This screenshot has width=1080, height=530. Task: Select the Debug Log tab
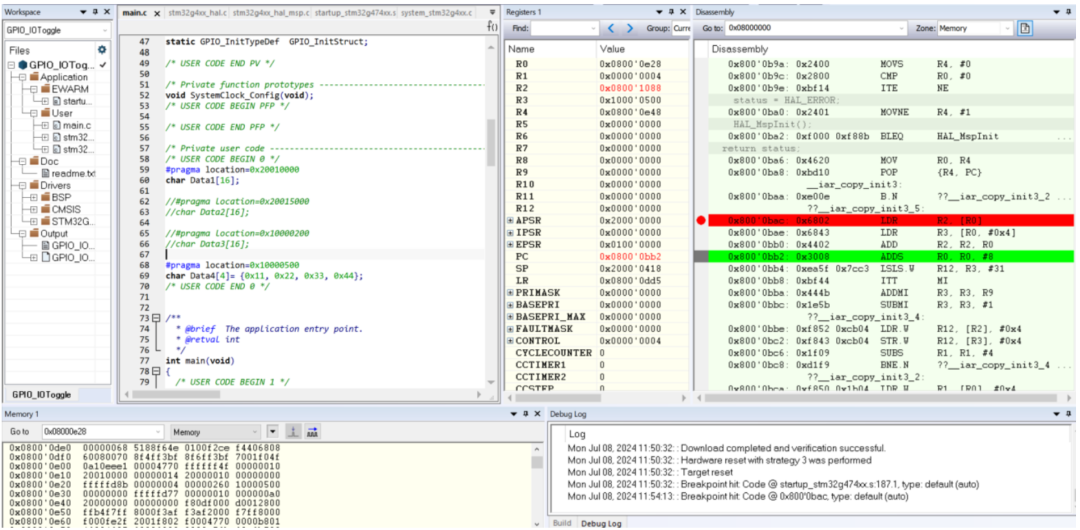tap(601, 523)
